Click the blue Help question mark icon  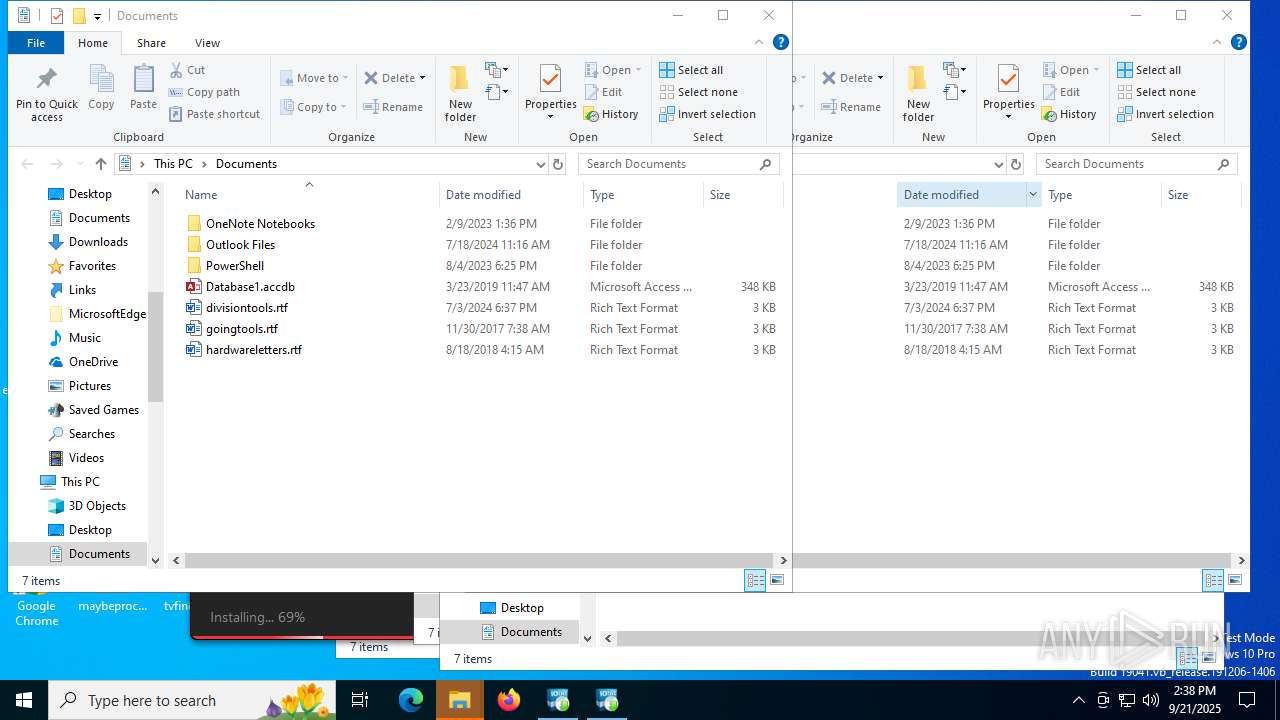click(x=781, y=42)
